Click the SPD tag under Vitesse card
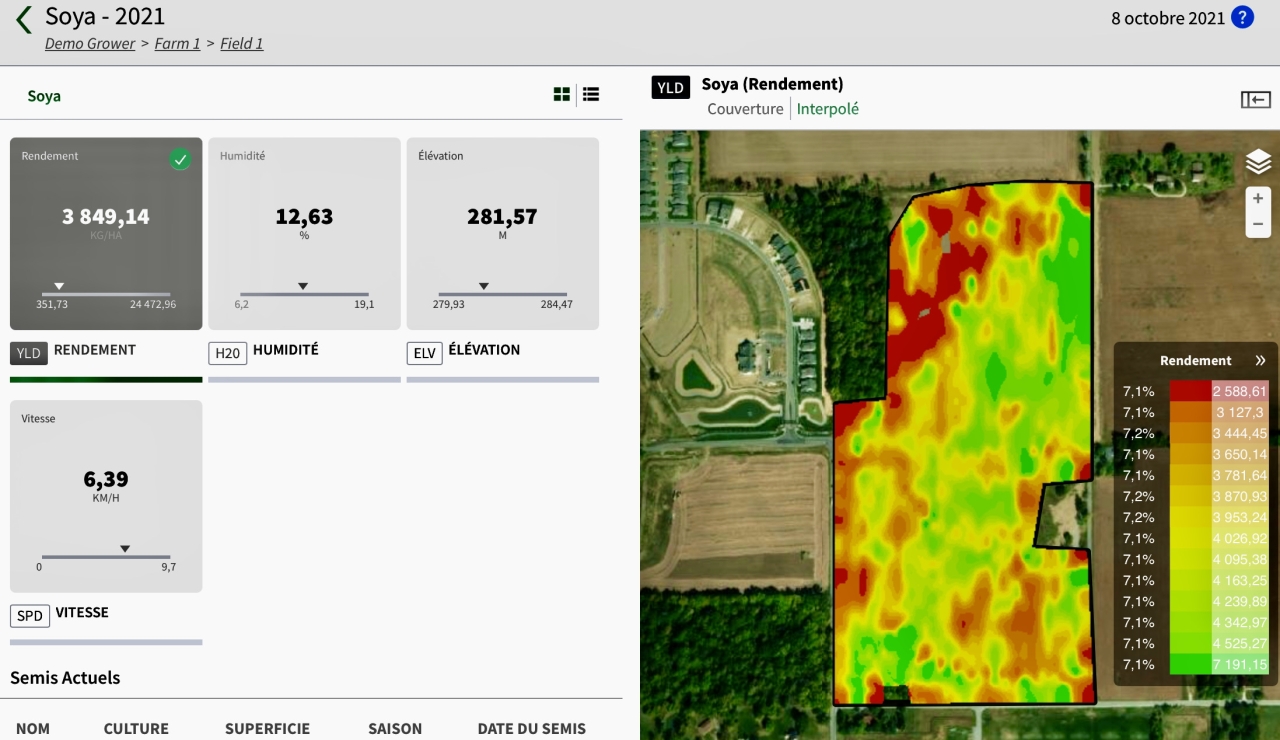The width and height of the screenshot is (1280, 740). (x=30, y=616)
